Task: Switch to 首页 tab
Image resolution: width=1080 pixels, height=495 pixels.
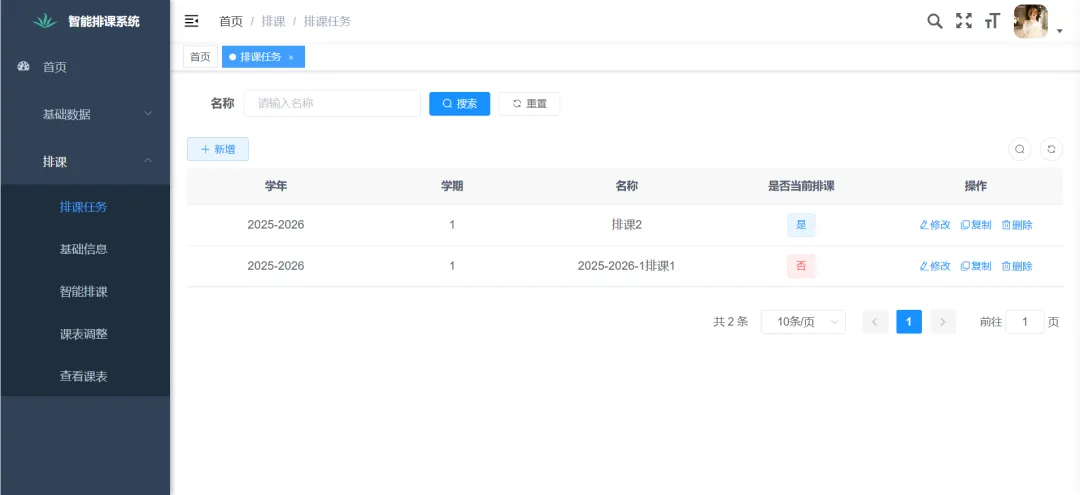Action: (200, 57)
